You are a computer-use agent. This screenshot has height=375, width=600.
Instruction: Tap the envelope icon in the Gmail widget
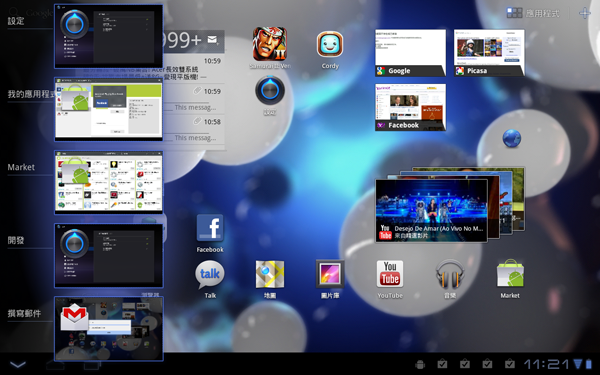point(212,39)
